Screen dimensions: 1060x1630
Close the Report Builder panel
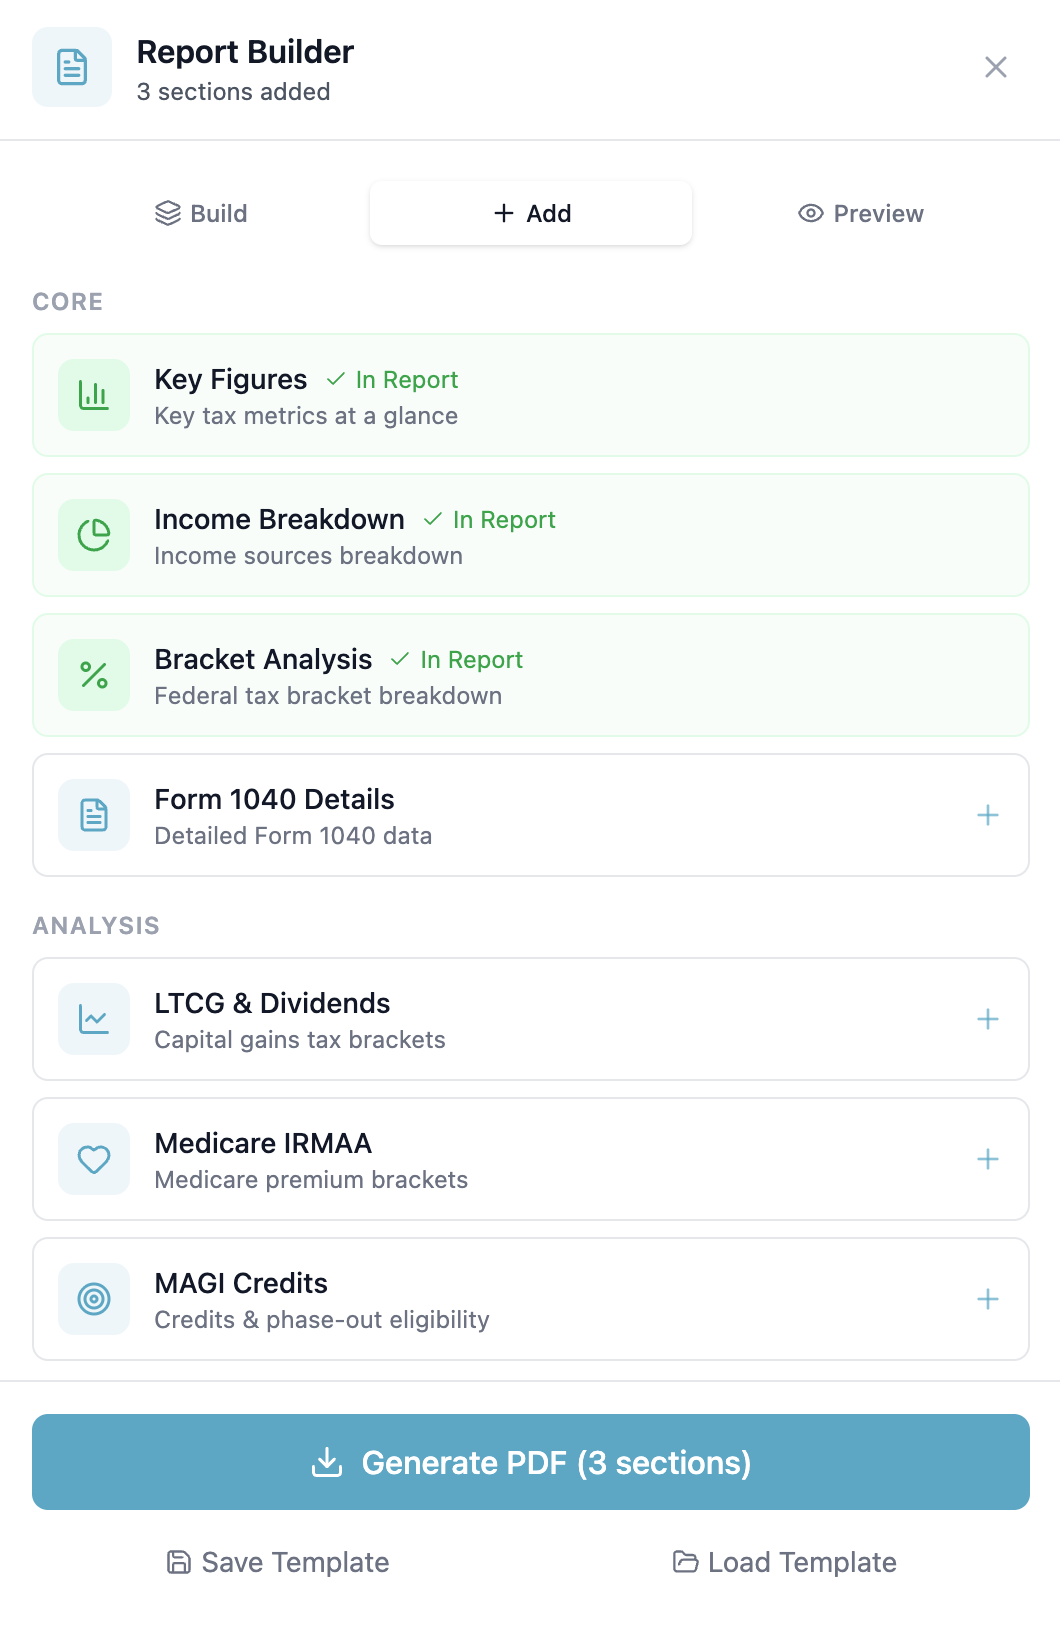click(x=996, y=67)
